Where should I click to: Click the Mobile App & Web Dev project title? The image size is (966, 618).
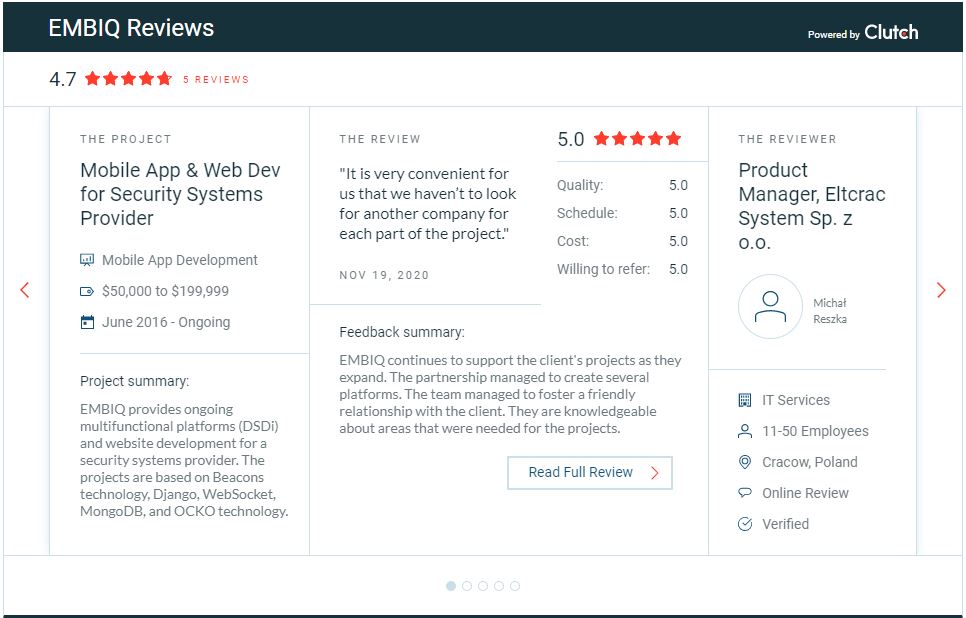[181, 194]
